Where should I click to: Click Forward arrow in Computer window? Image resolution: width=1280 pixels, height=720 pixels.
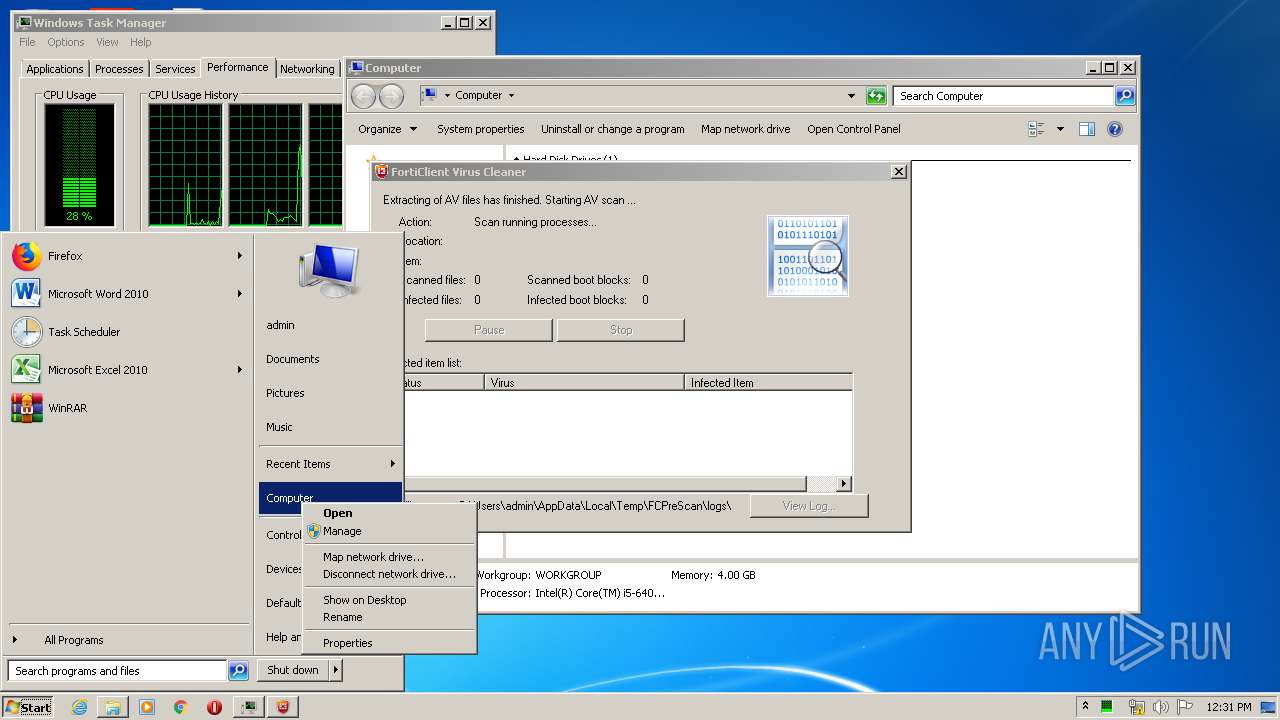(391, 96)
